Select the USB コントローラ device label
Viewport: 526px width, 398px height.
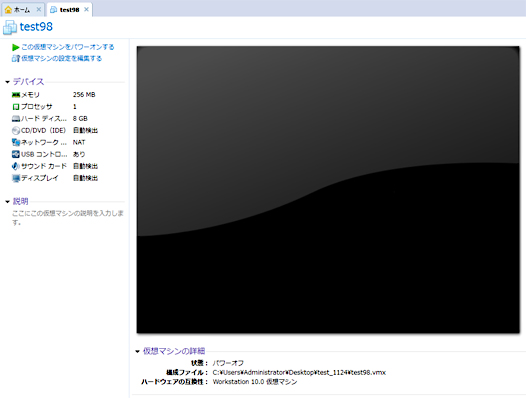44,154
